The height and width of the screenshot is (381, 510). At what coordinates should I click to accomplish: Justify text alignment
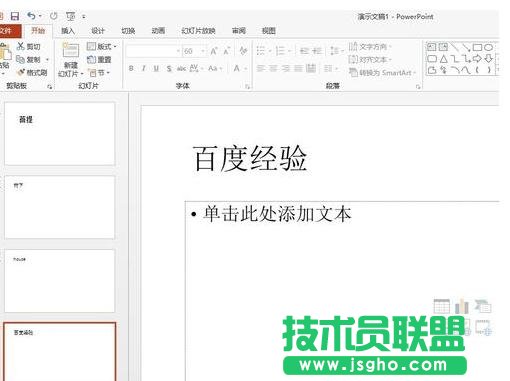(298, 69)
